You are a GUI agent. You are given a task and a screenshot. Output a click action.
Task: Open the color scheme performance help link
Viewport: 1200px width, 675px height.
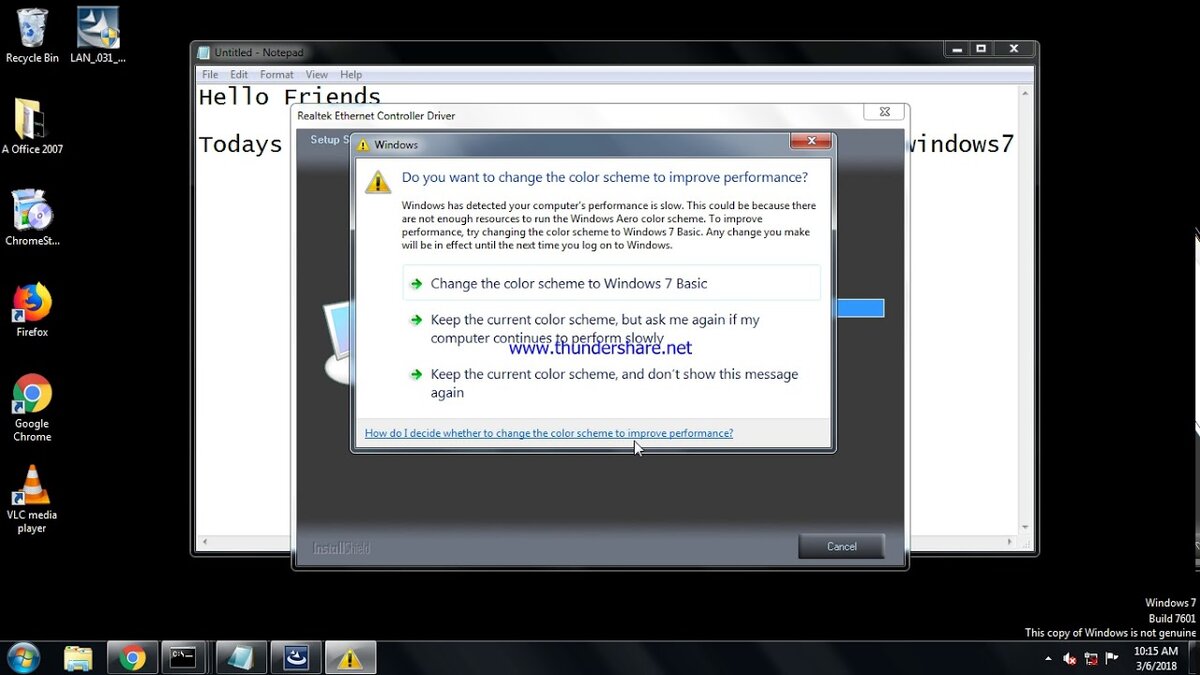click(x=549, y=433)
